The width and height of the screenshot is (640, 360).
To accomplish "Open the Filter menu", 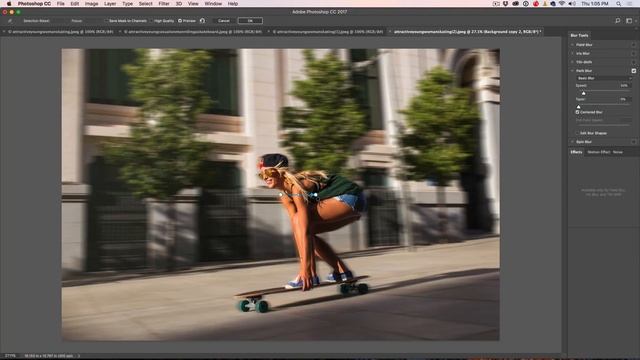I will tap(164, 3).
